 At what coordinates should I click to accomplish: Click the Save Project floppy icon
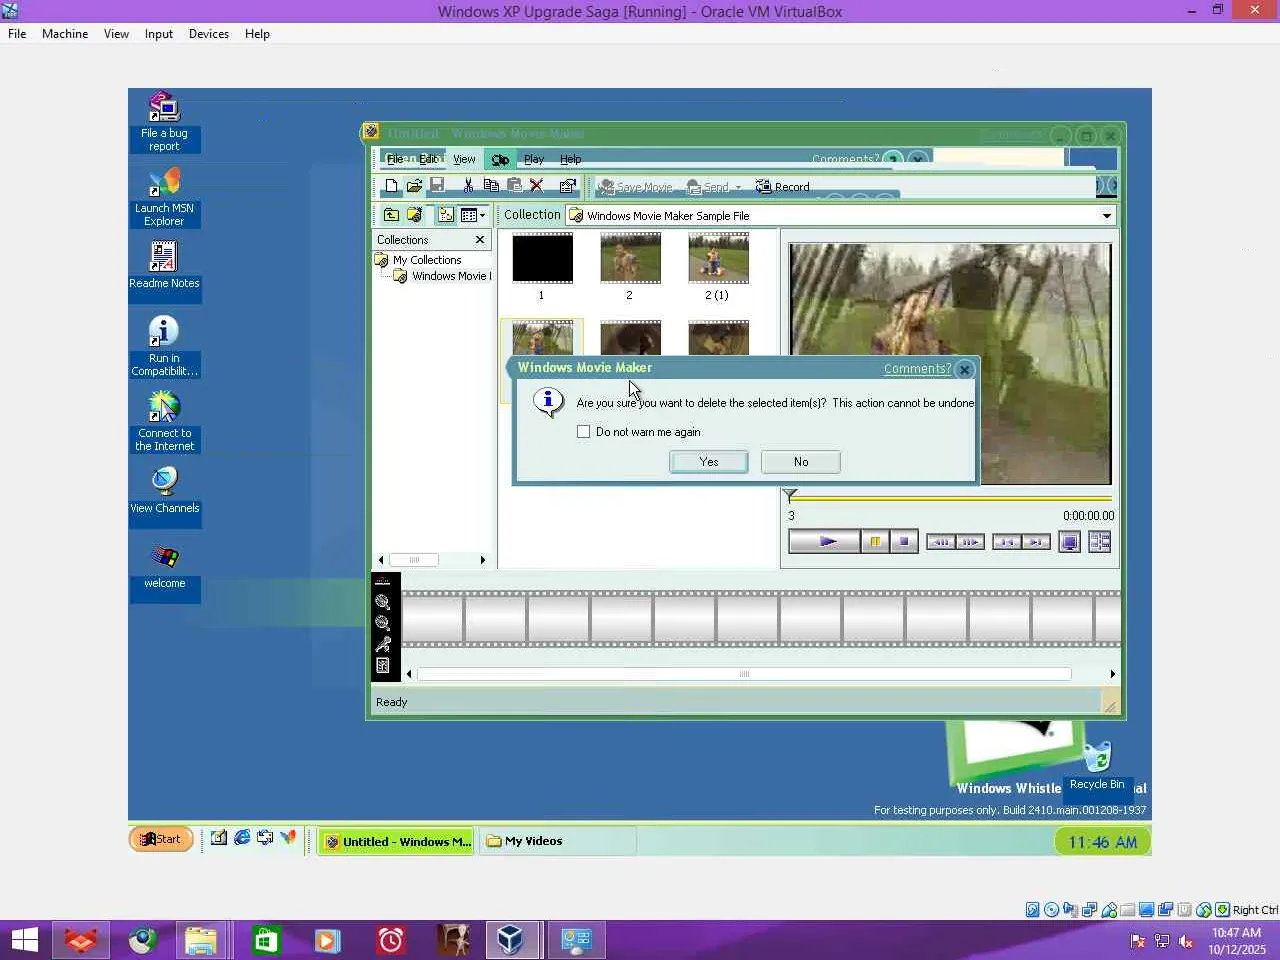(437, 185)
